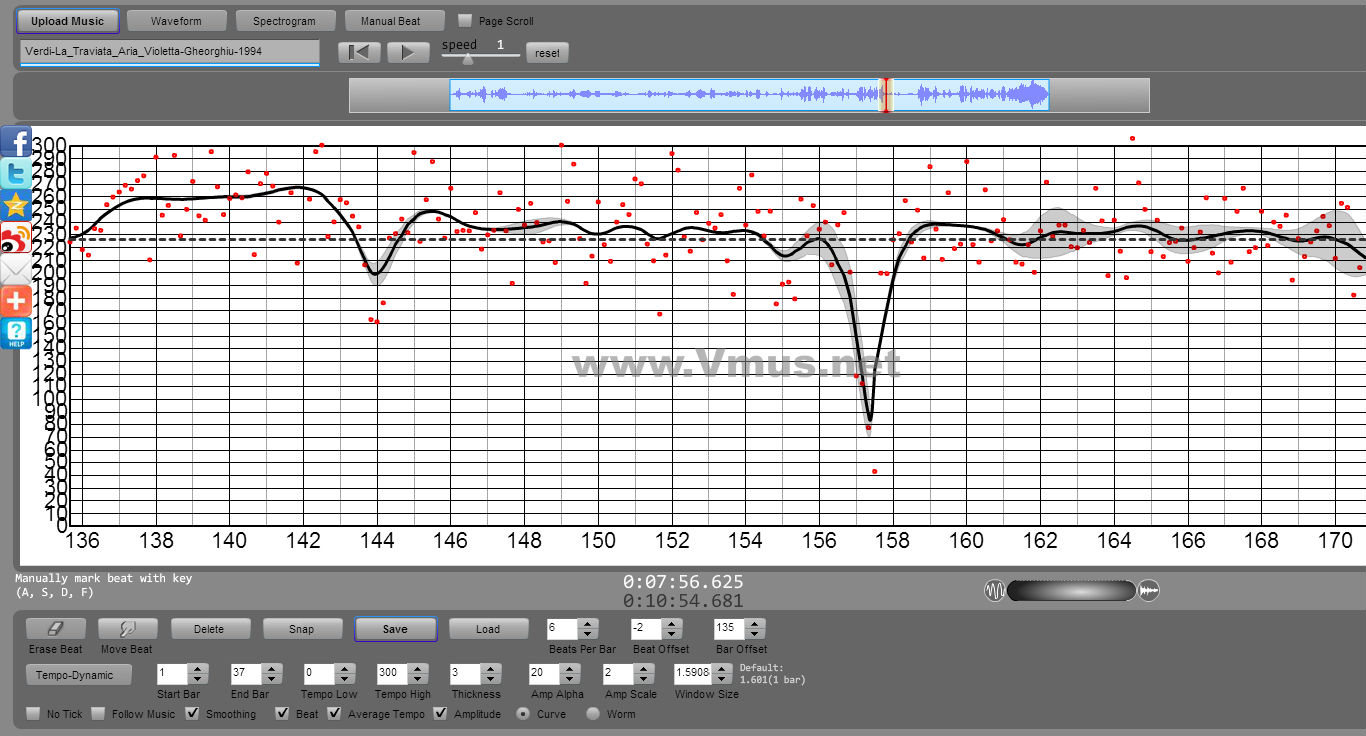Click the track name text field
Viewport: 1366px width, 736px height.
[169, 51]
